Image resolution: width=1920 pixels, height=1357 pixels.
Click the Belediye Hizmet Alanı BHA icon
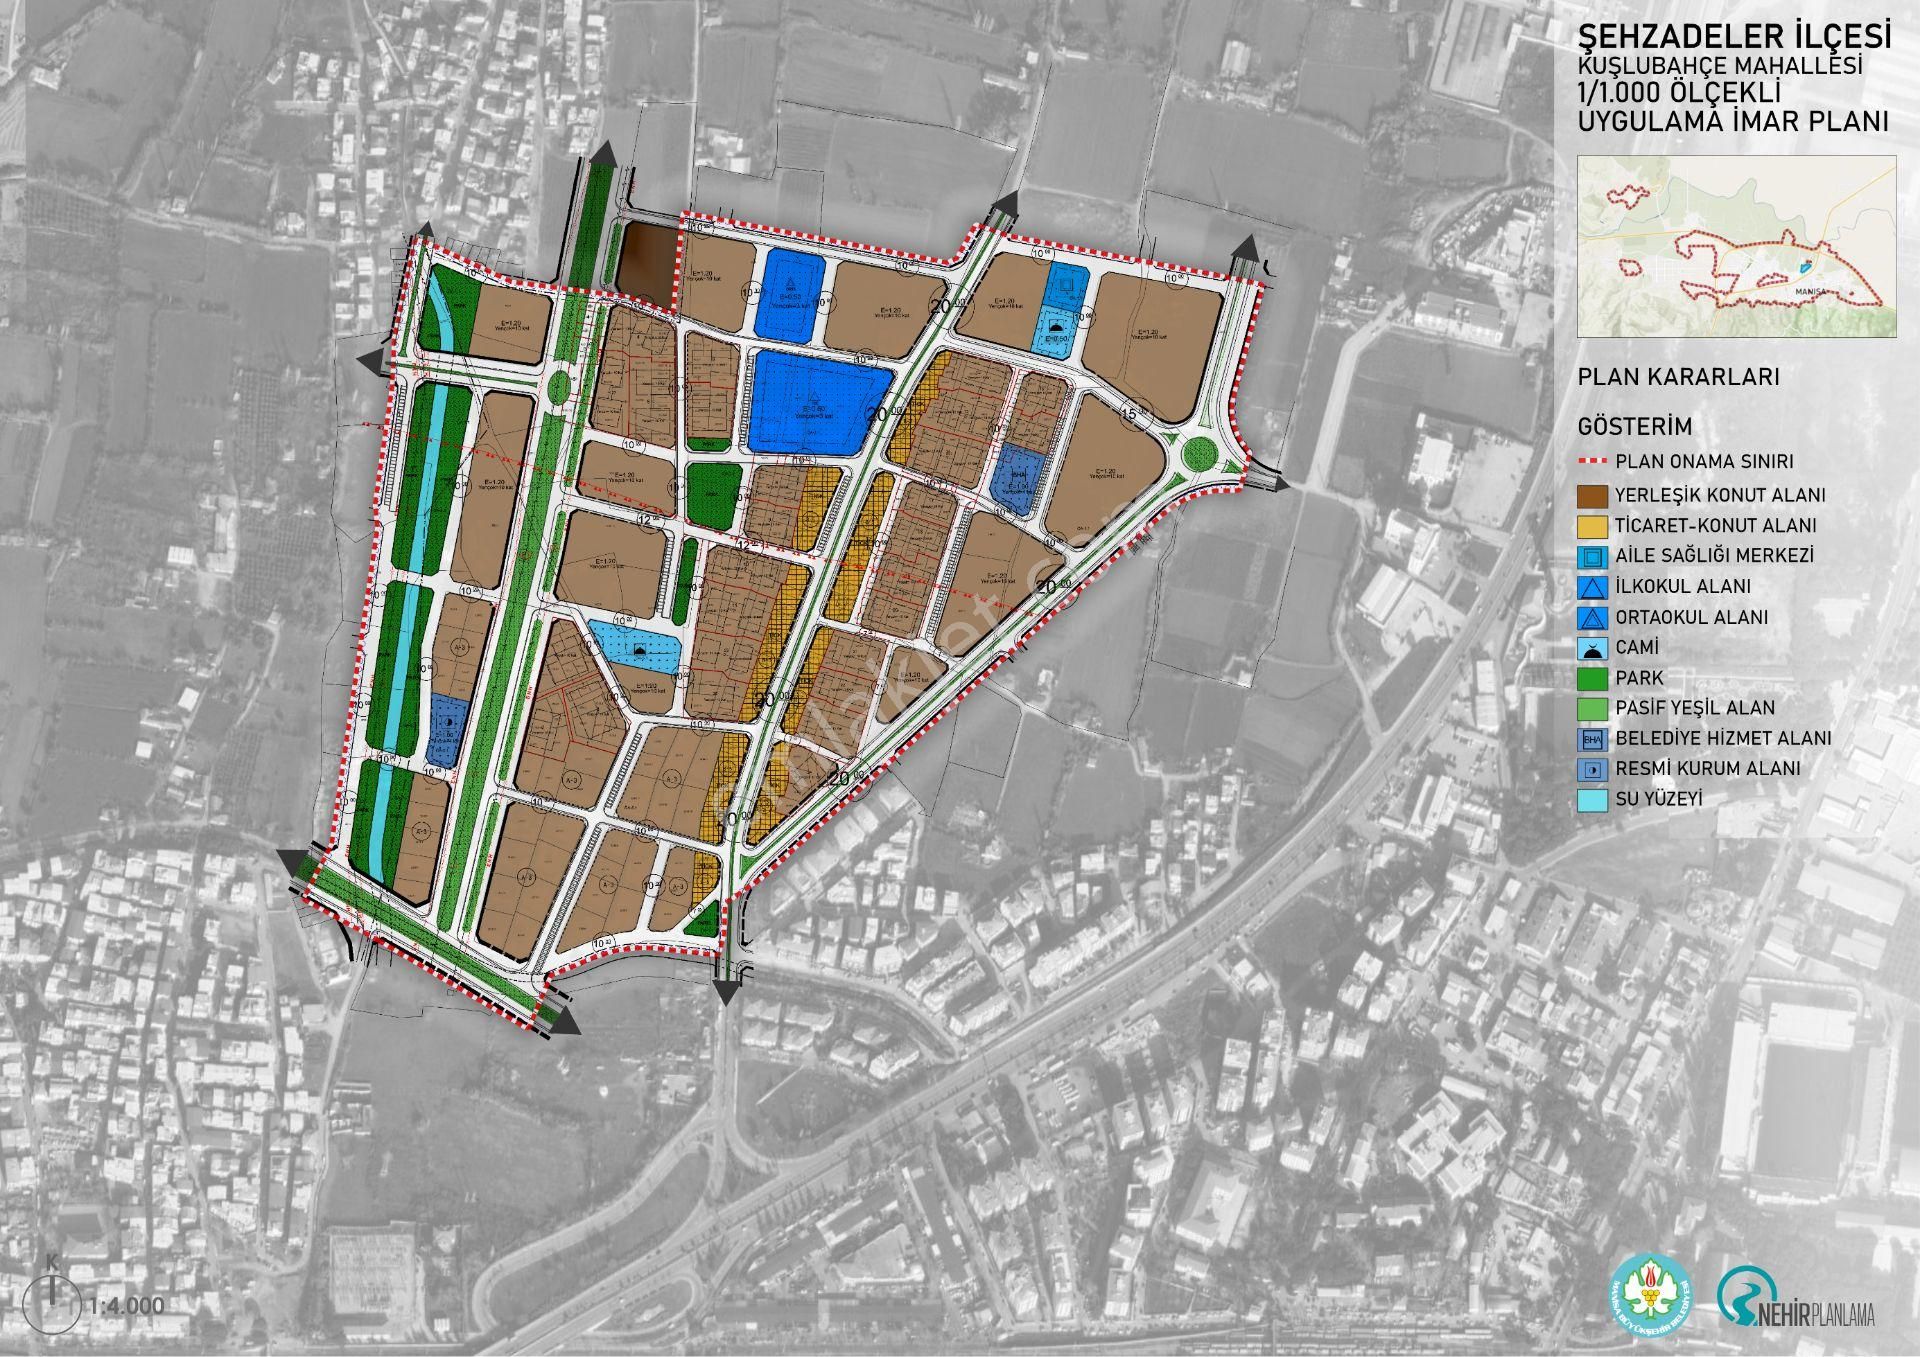1593,739
